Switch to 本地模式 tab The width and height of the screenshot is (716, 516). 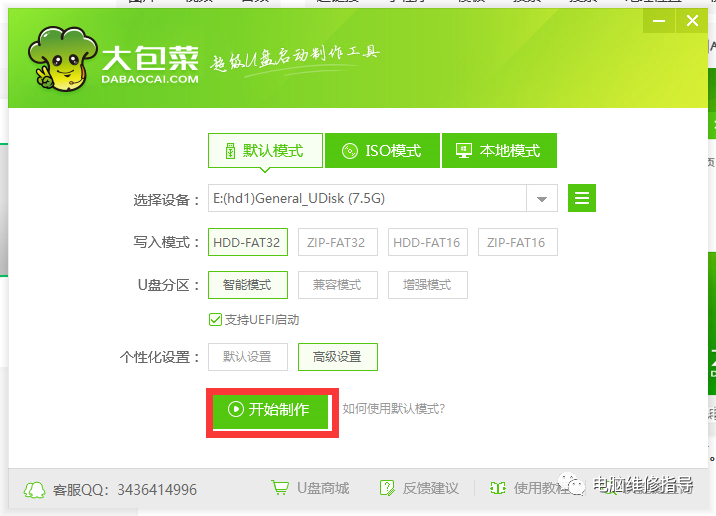coord(499,151)
